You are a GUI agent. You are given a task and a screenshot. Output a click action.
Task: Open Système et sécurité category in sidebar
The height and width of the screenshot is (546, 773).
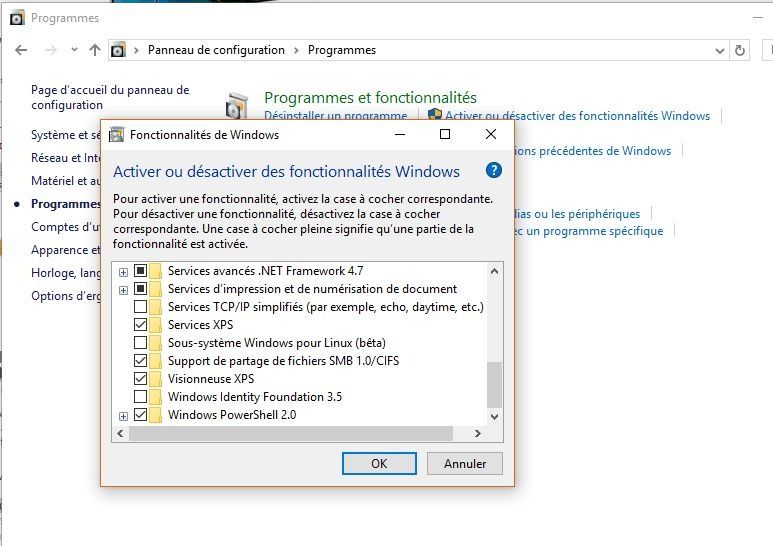click(65, 135)
